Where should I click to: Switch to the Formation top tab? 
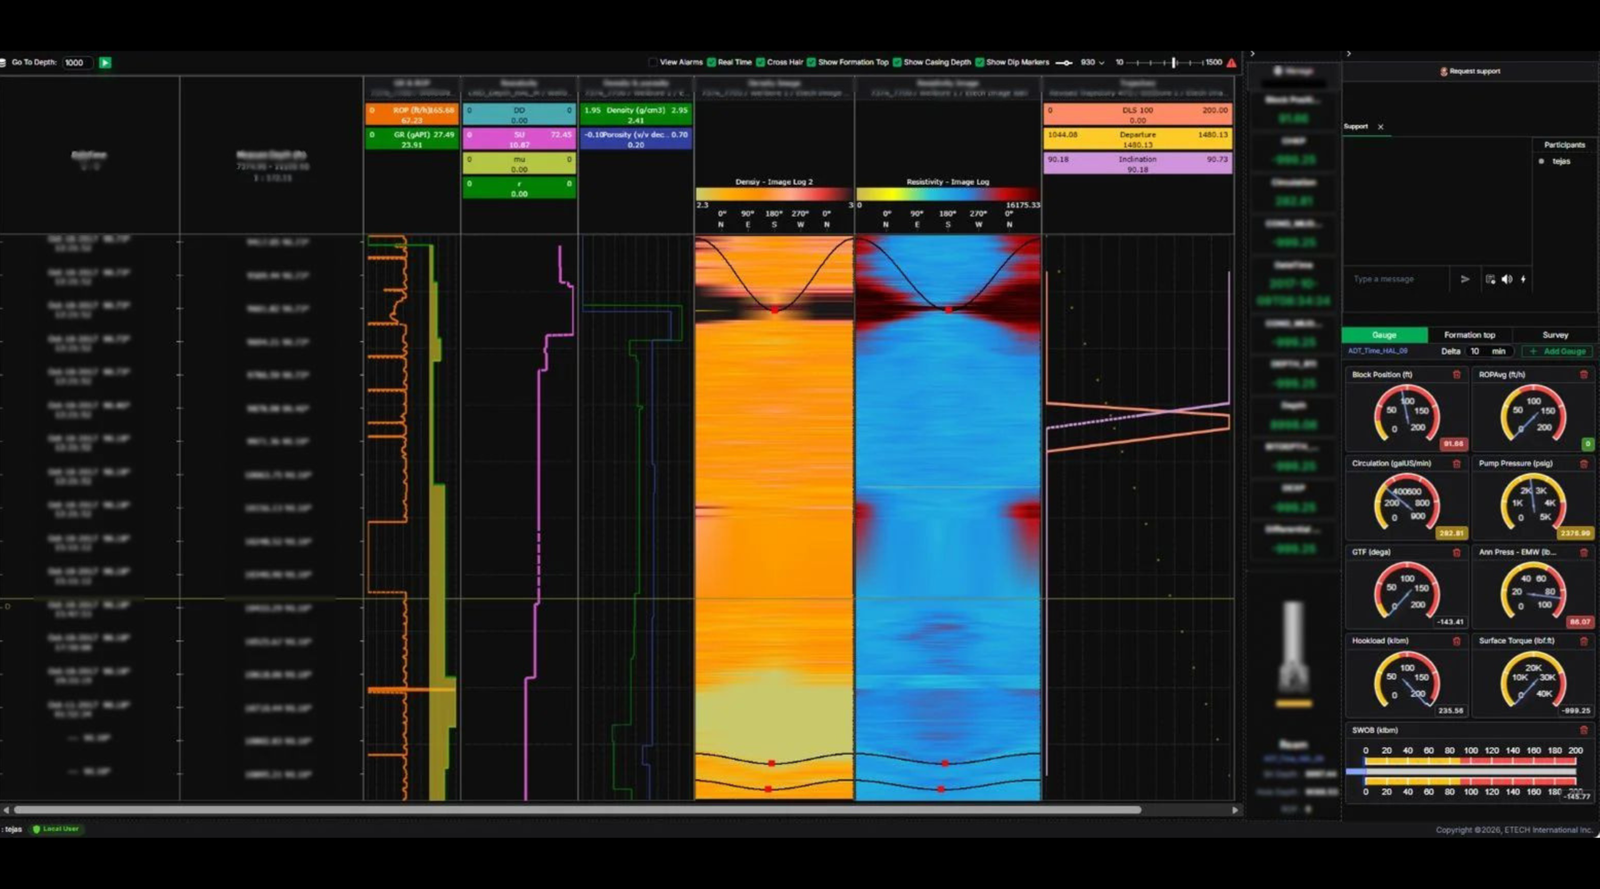coord(1469,335)
